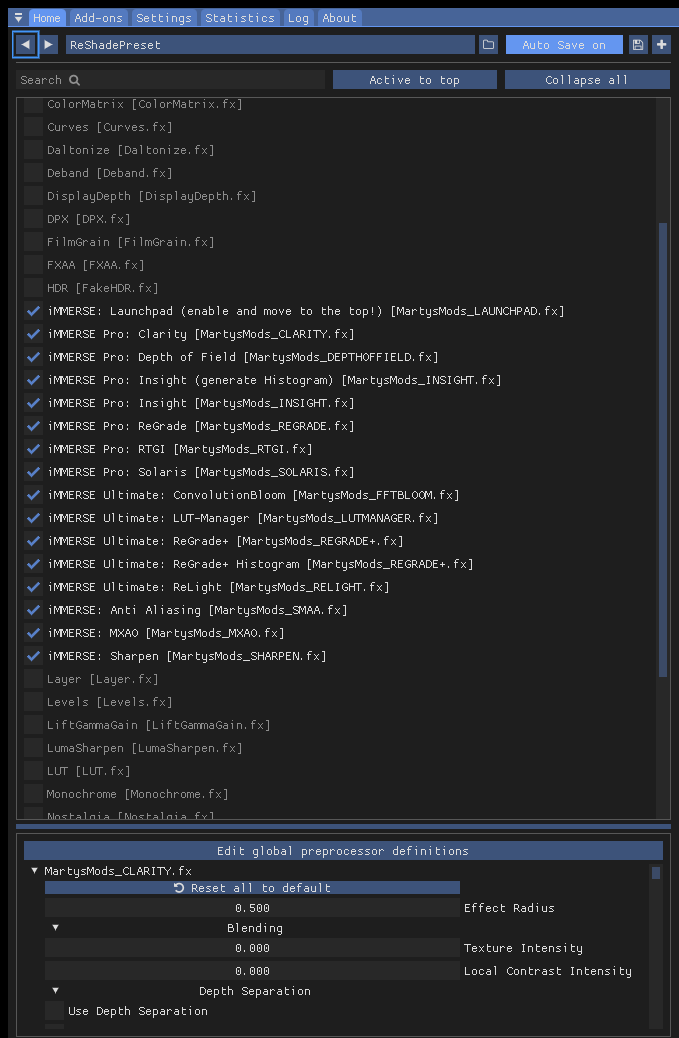Enable the Layer effect checkbox

tap(33, 679)
